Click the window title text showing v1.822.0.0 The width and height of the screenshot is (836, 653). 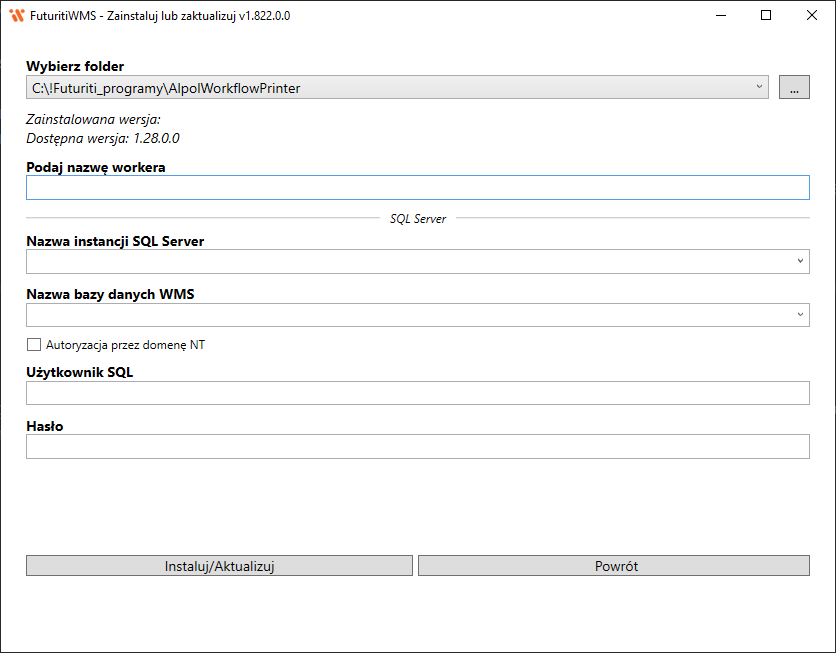[160, 16]
